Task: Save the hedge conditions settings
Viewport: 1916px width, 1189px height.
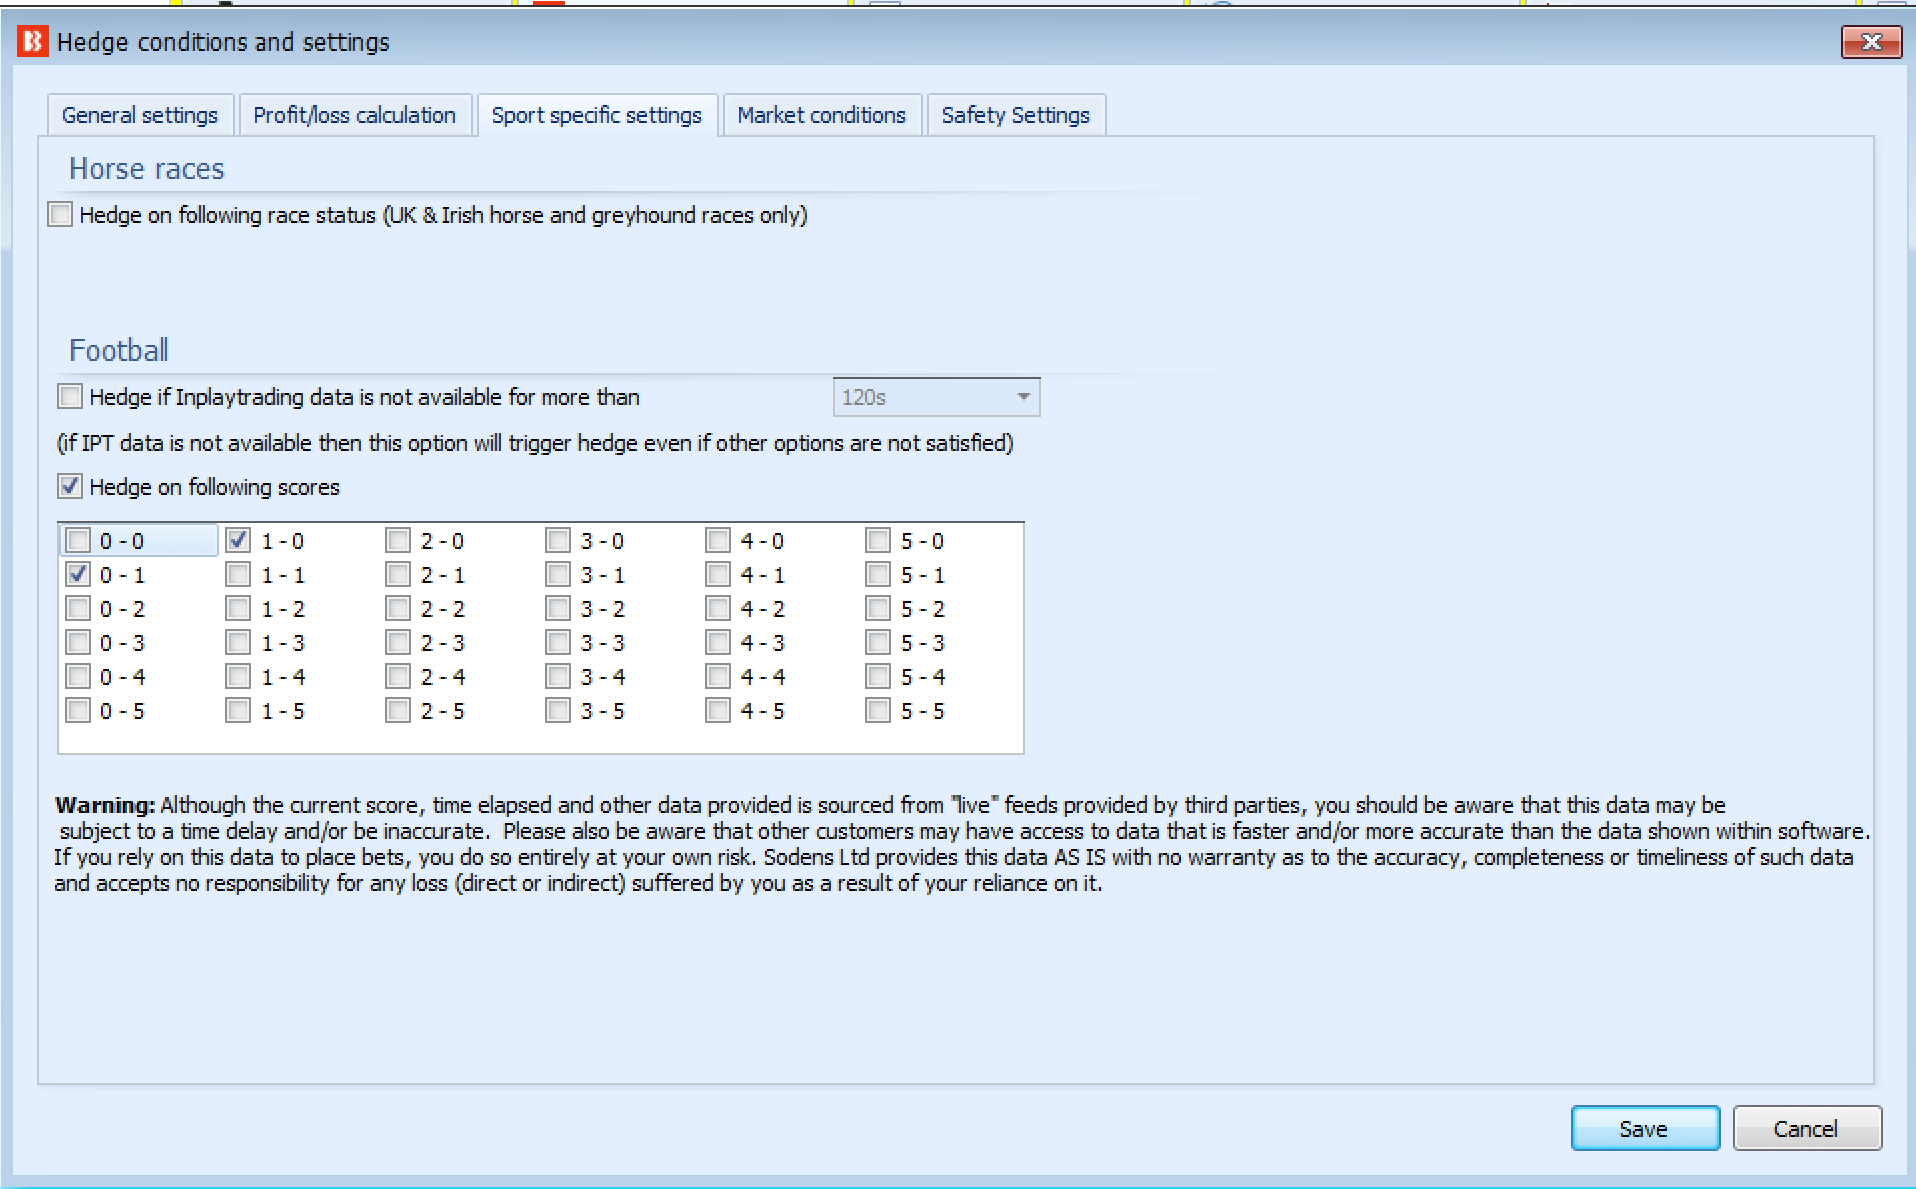Action: [1644, 1128]
